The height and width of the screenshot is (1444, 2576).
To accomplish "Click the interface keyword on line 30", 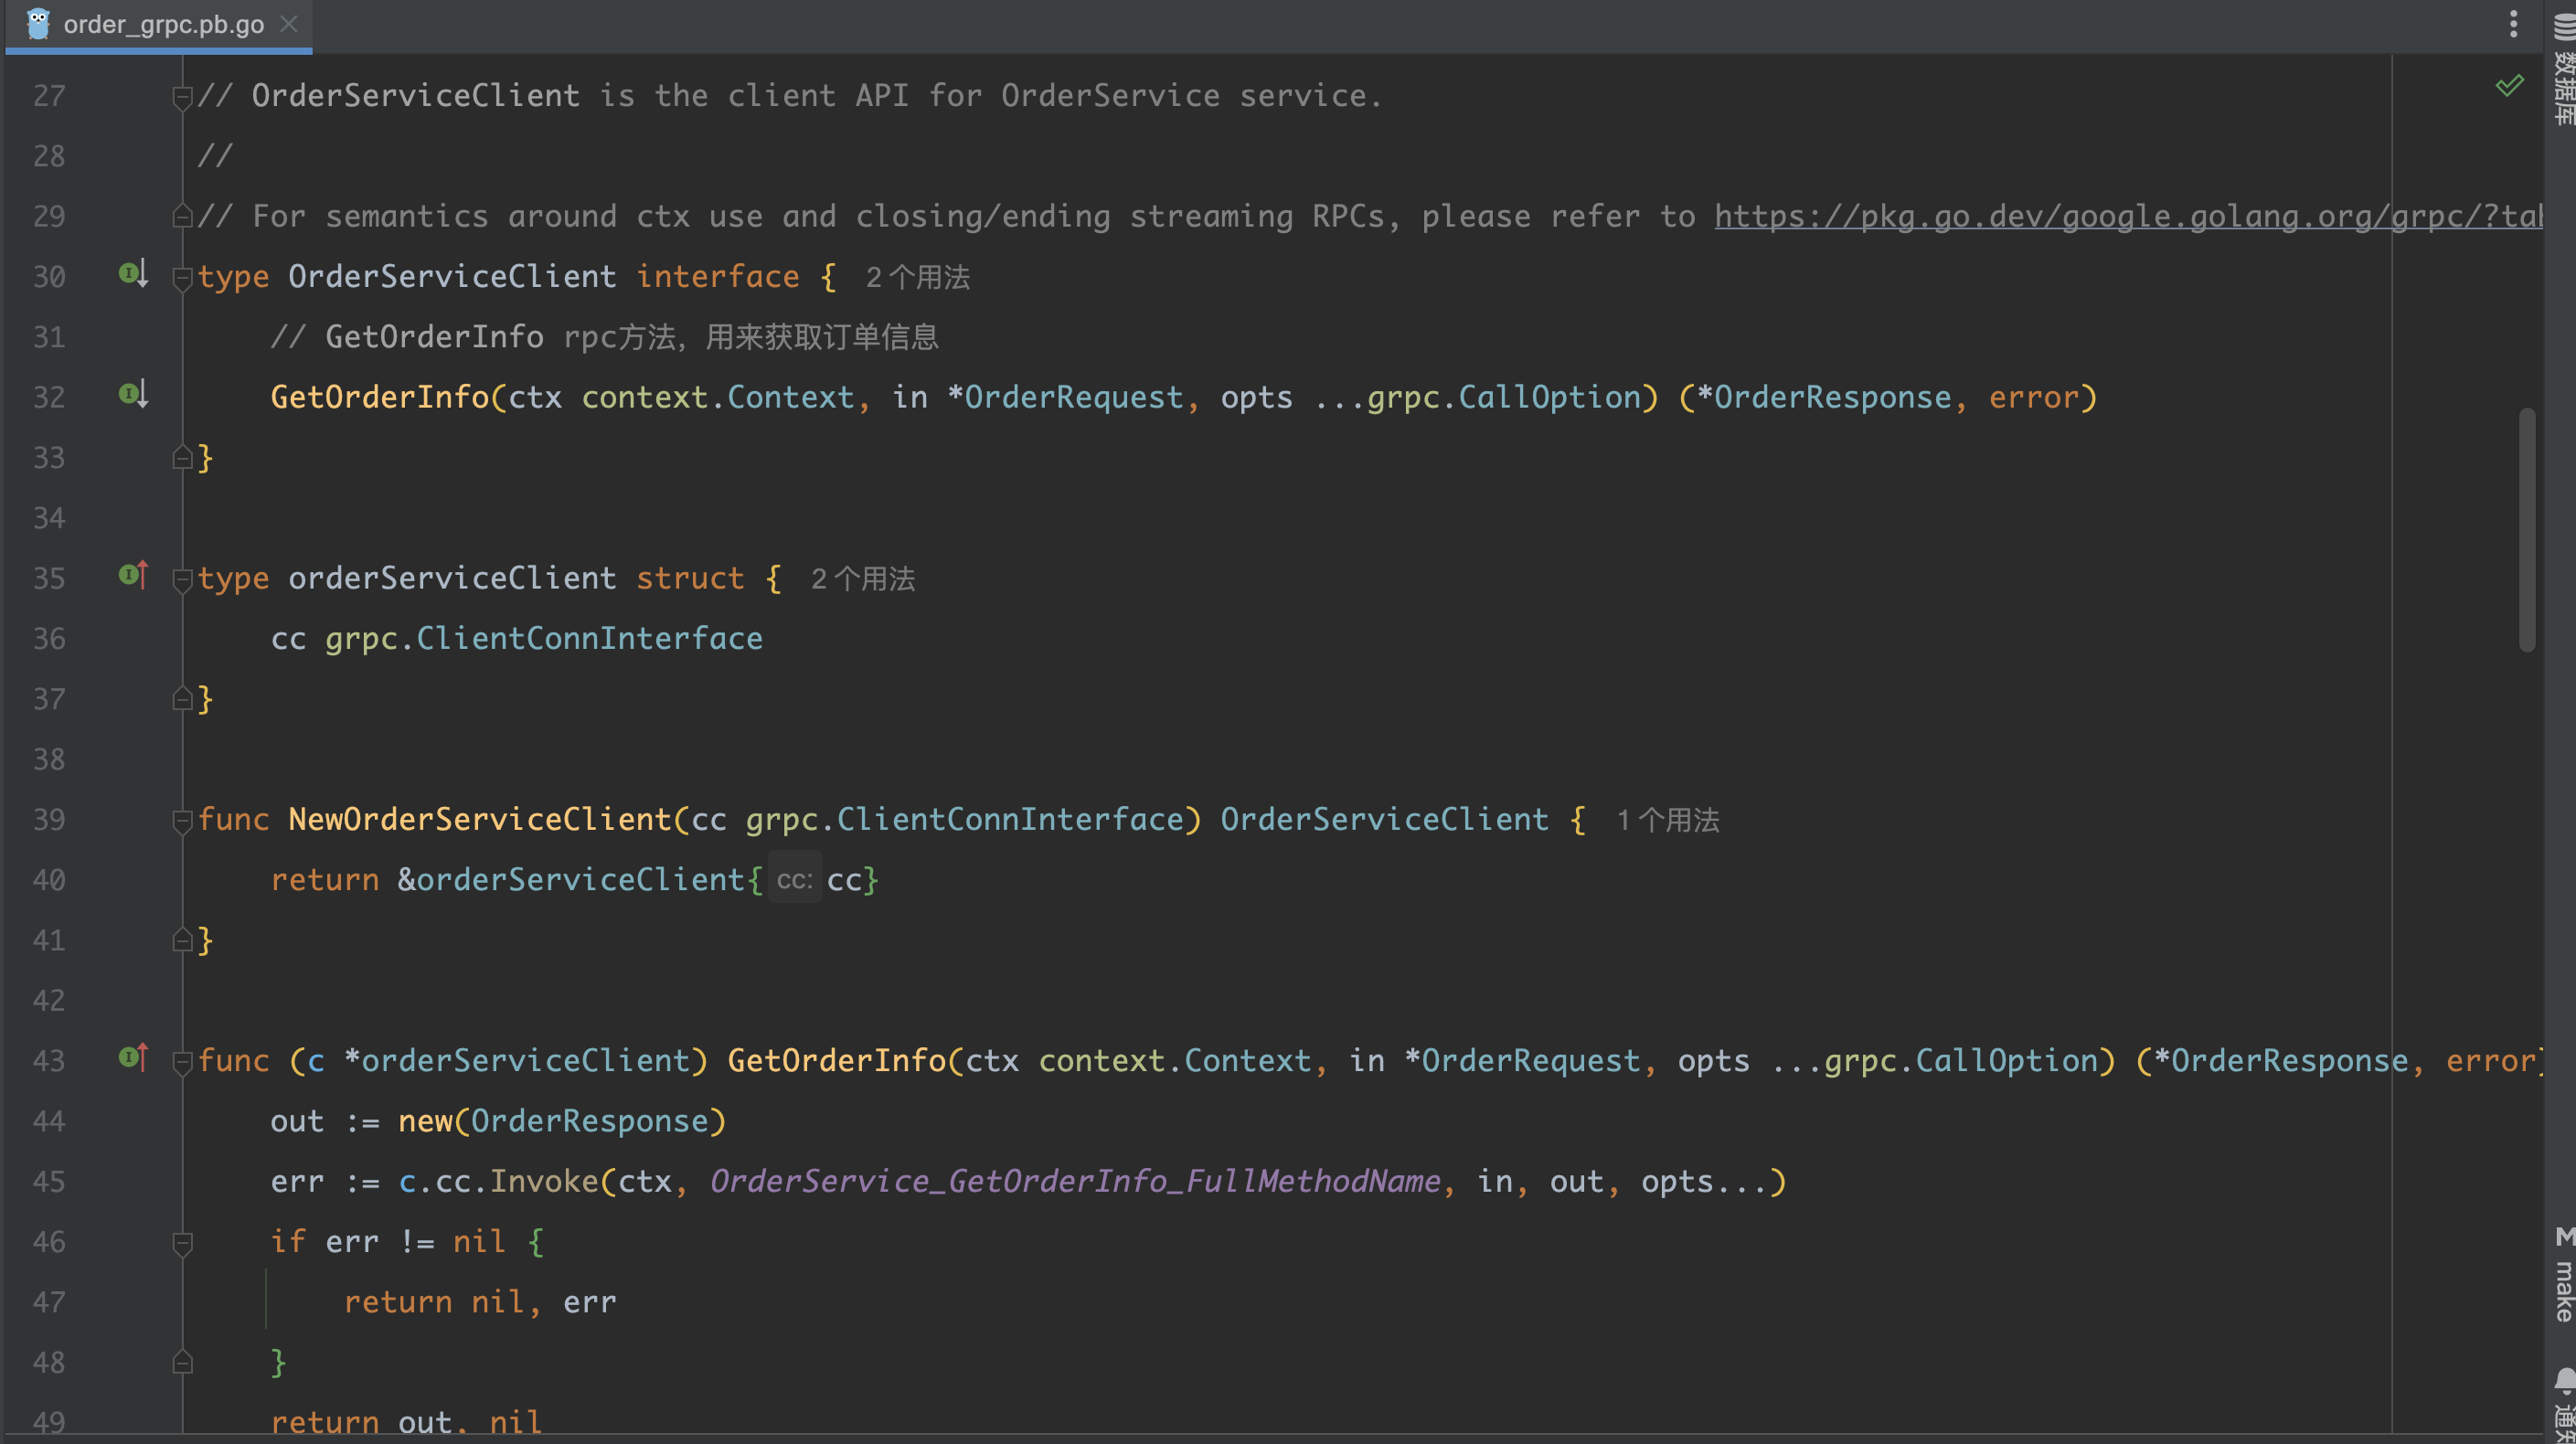I will [718, 276].
